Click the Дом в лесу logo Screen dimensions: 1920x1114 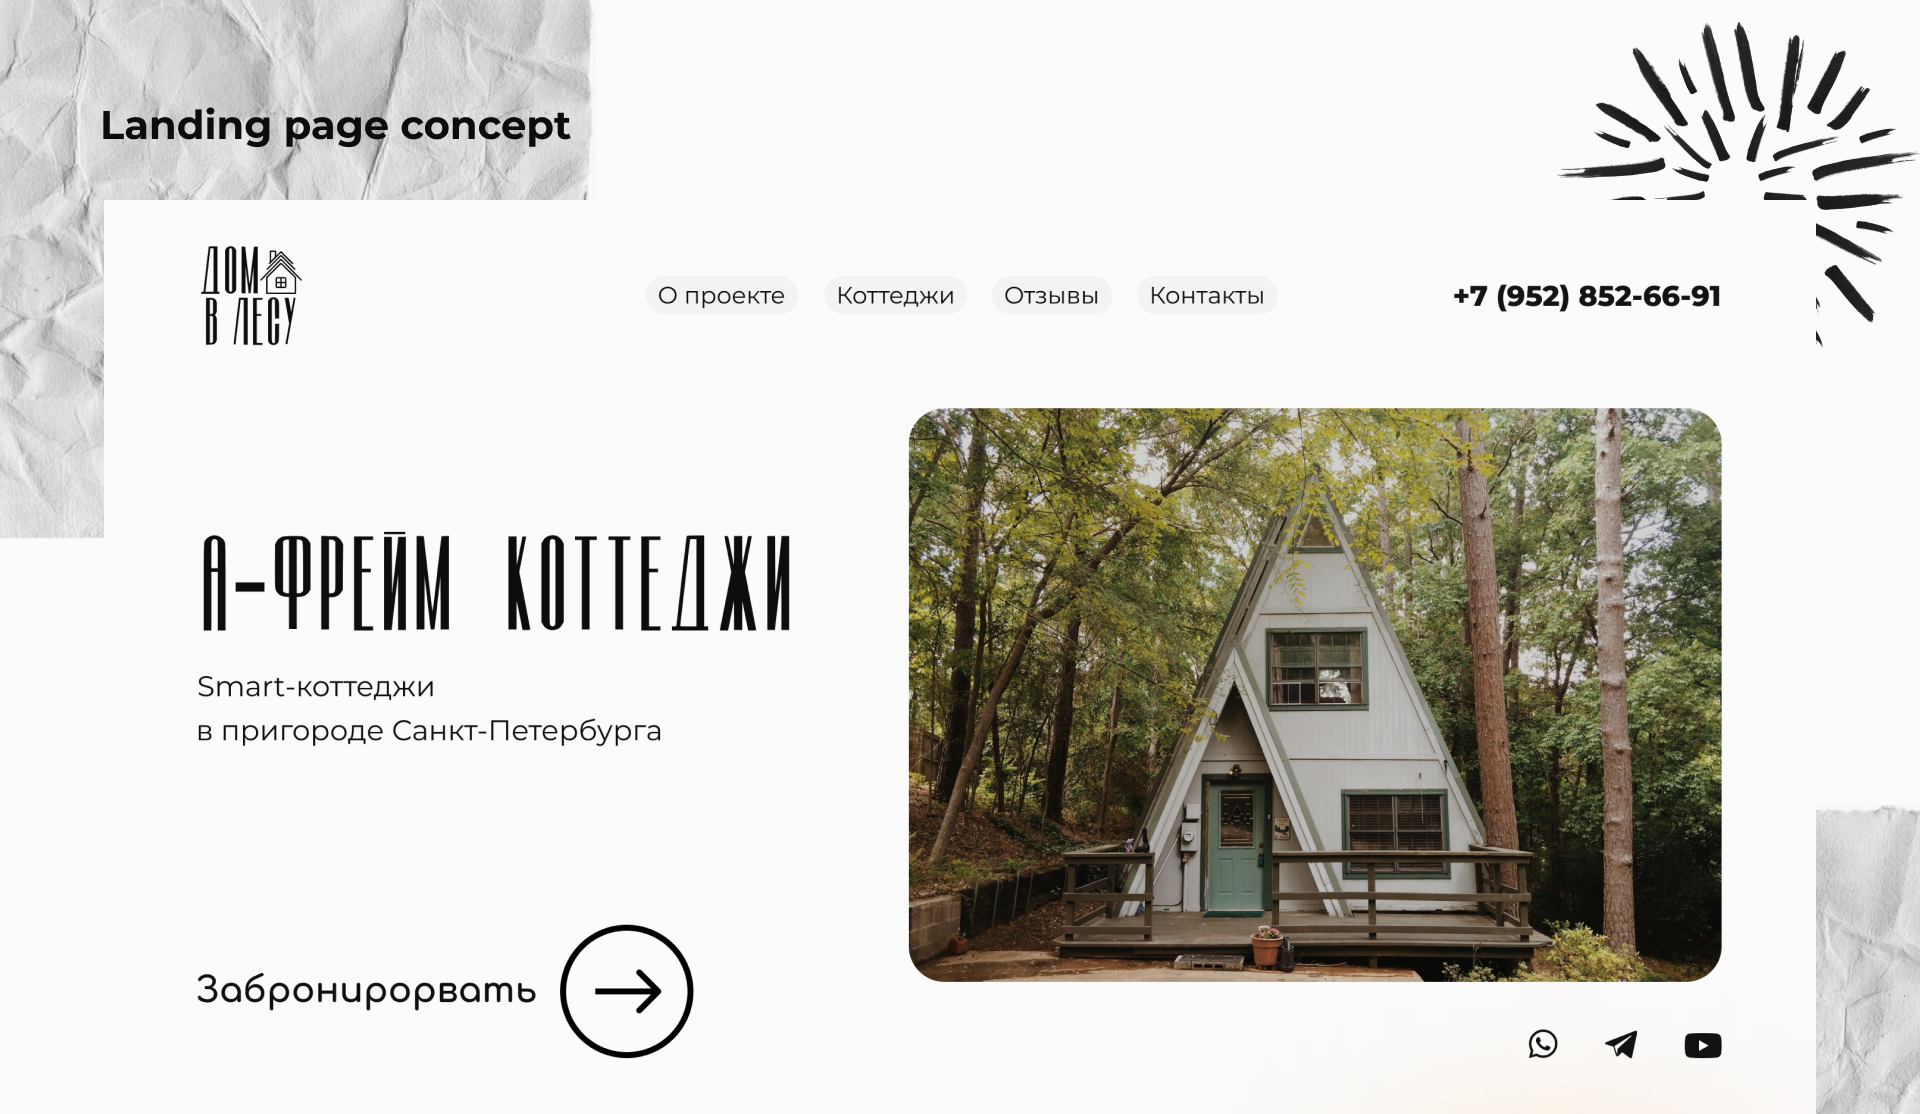click(251, 296)
